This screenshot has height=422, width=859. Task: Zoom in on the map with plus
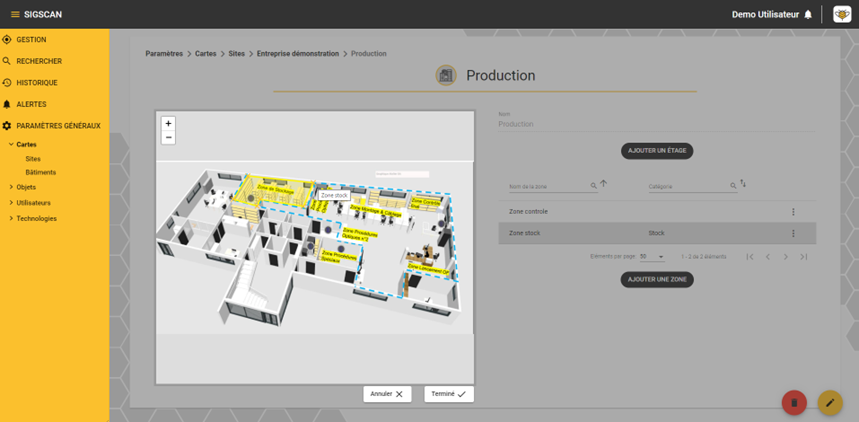click(168, 124)
